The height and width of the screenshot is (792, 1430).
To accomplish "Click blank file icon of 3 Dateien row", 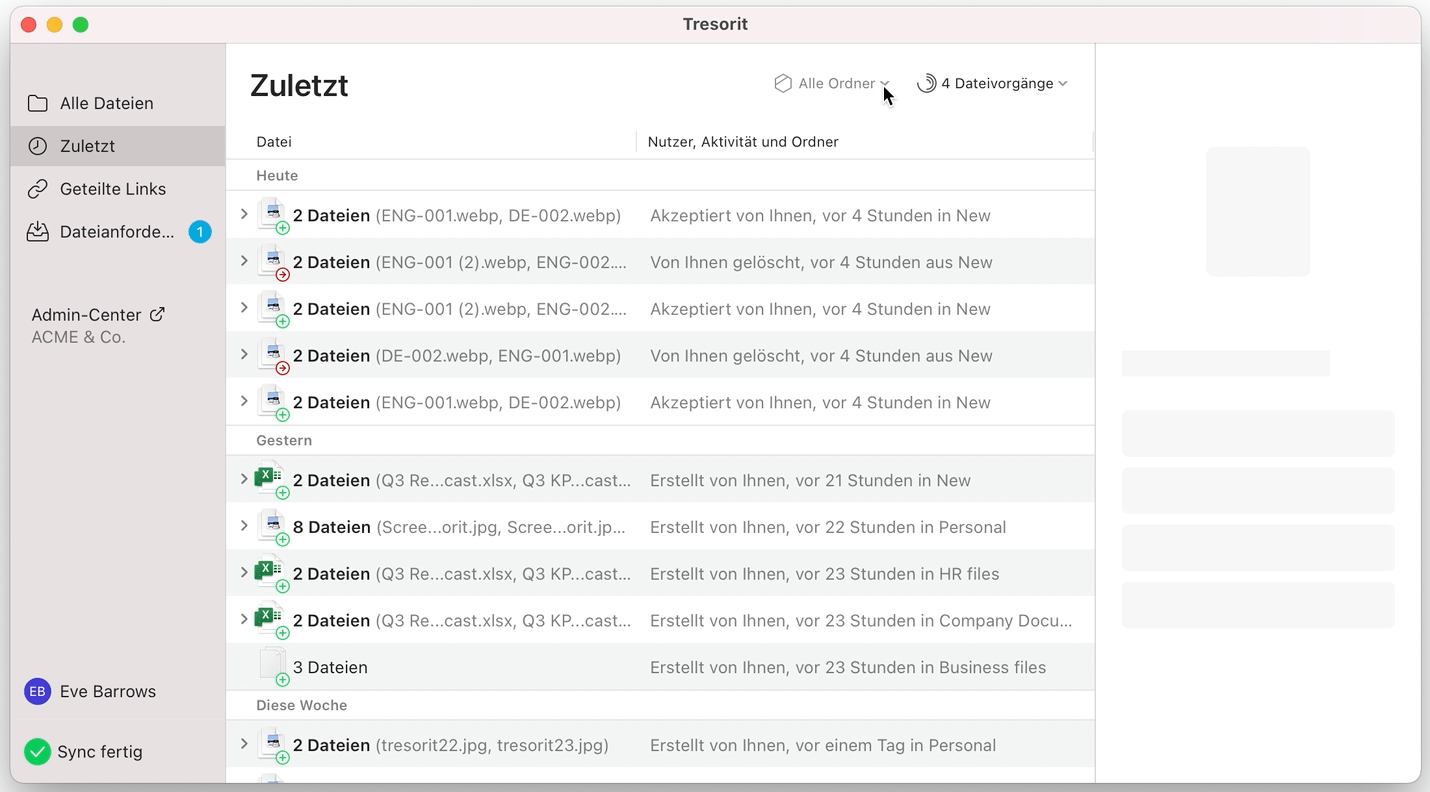I will pos(272,666).
